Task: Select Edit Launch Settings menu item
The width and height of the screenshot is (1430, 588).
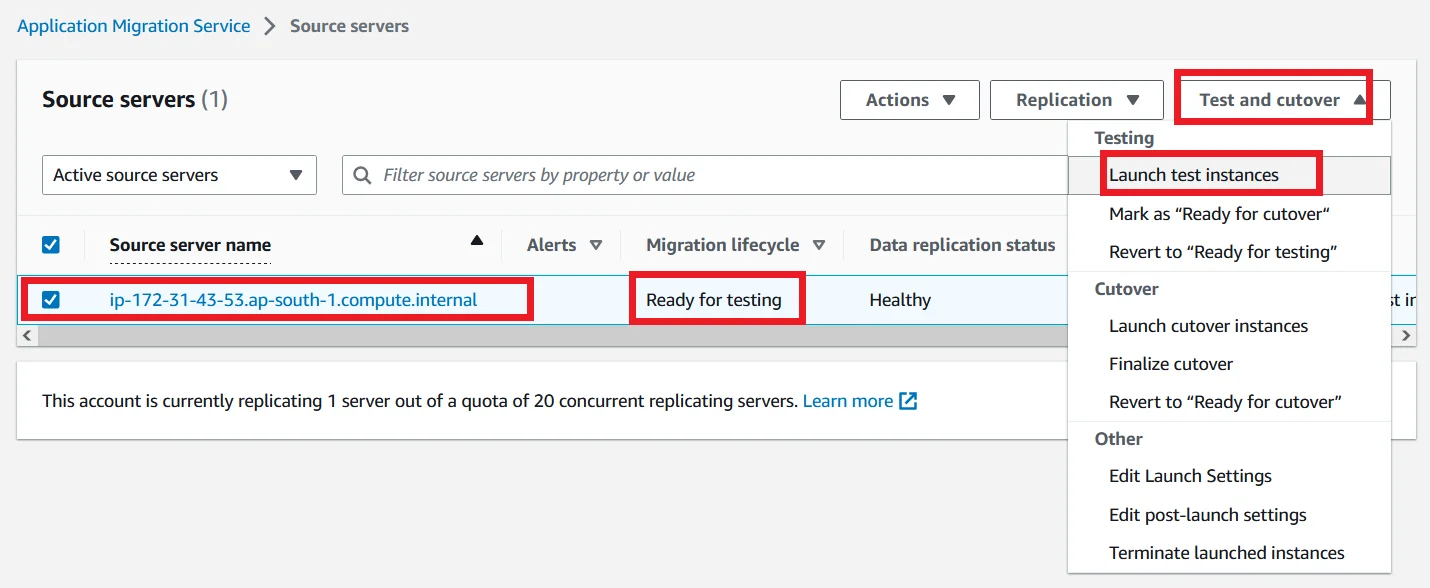Action: 1229,476
